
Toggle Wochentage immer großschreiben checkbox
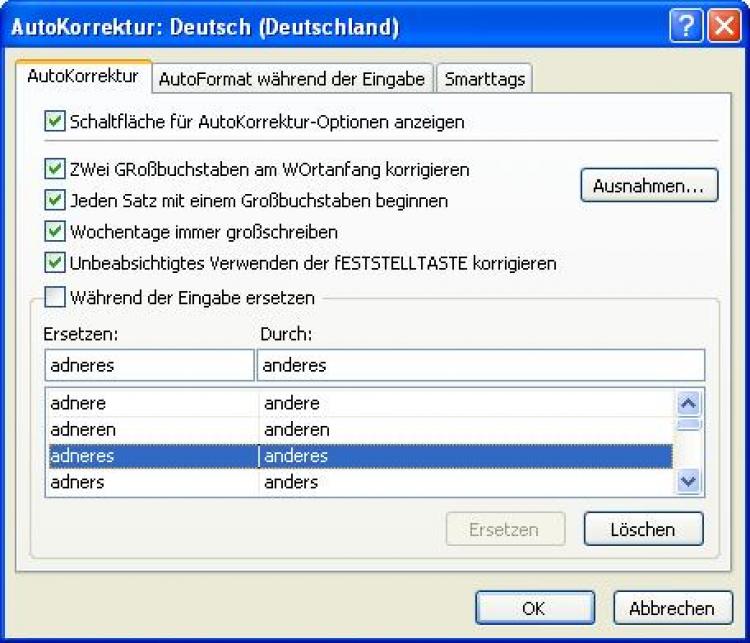click(55, 232)
